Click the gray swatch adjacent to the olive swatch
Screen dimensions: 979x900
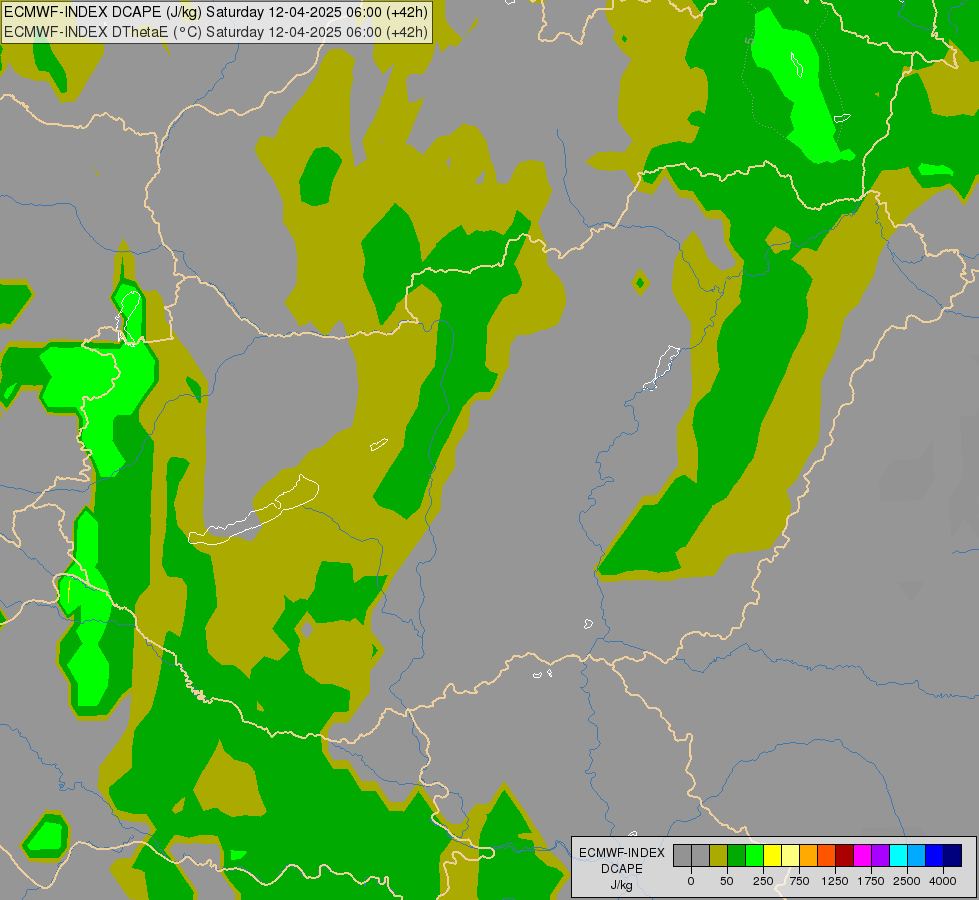(700, 855)
